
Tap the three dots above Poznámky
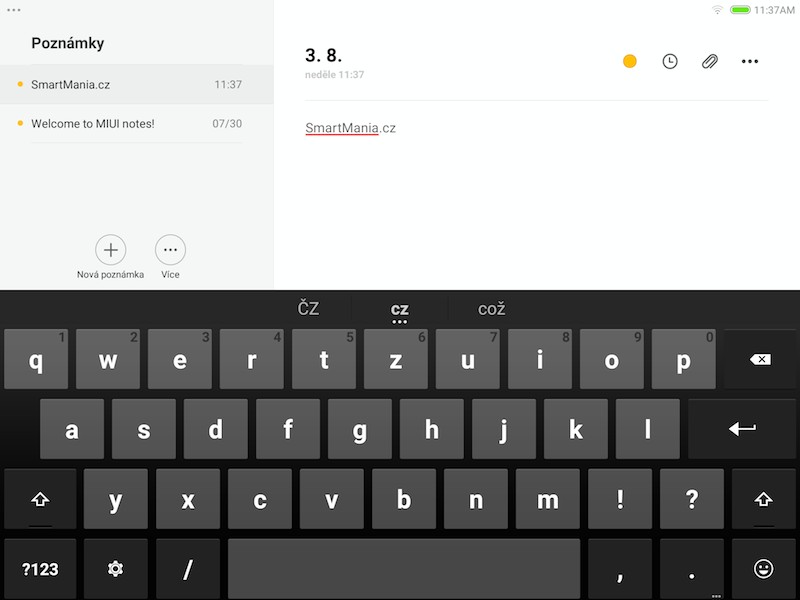tap(14, 10)
